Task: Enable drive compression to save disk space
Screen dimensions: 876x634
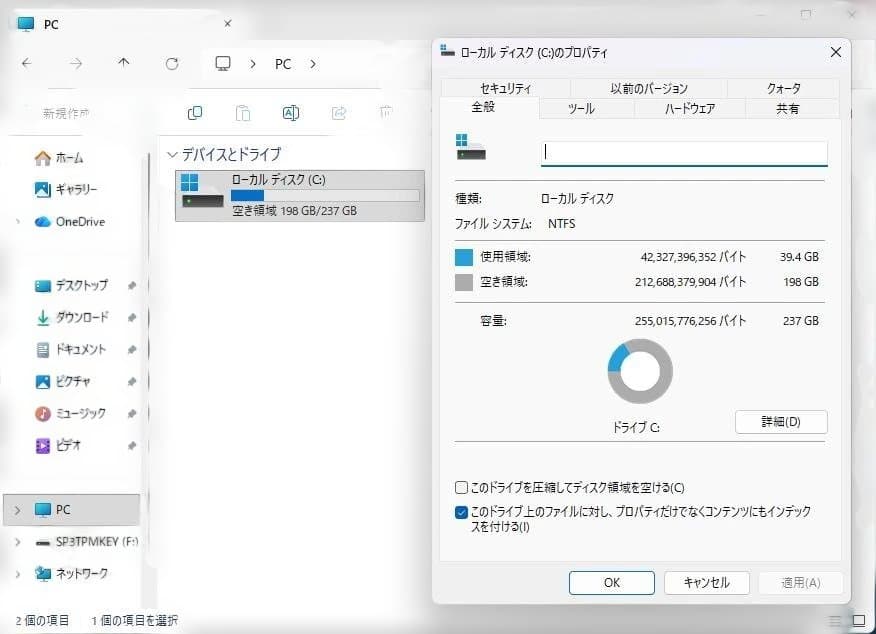Action: click(x=462, y=487)
